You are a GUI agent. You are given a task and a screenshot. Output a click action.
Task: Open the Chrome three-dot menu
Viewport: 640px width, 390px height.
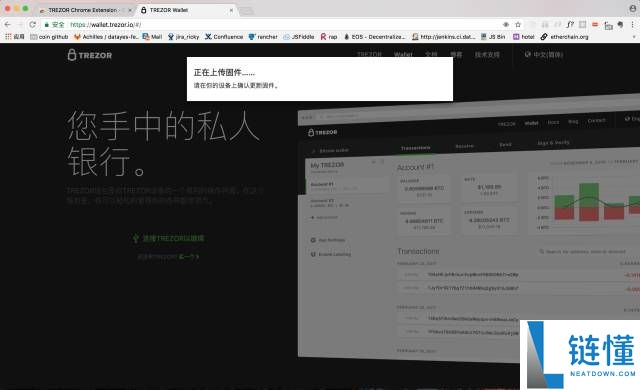click(633, 25)
